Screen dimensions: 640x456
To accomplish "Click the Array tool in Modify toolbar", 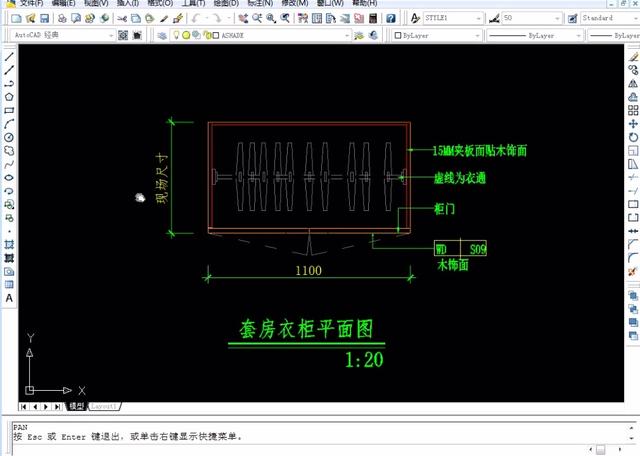I will click(x=633, y=110).
